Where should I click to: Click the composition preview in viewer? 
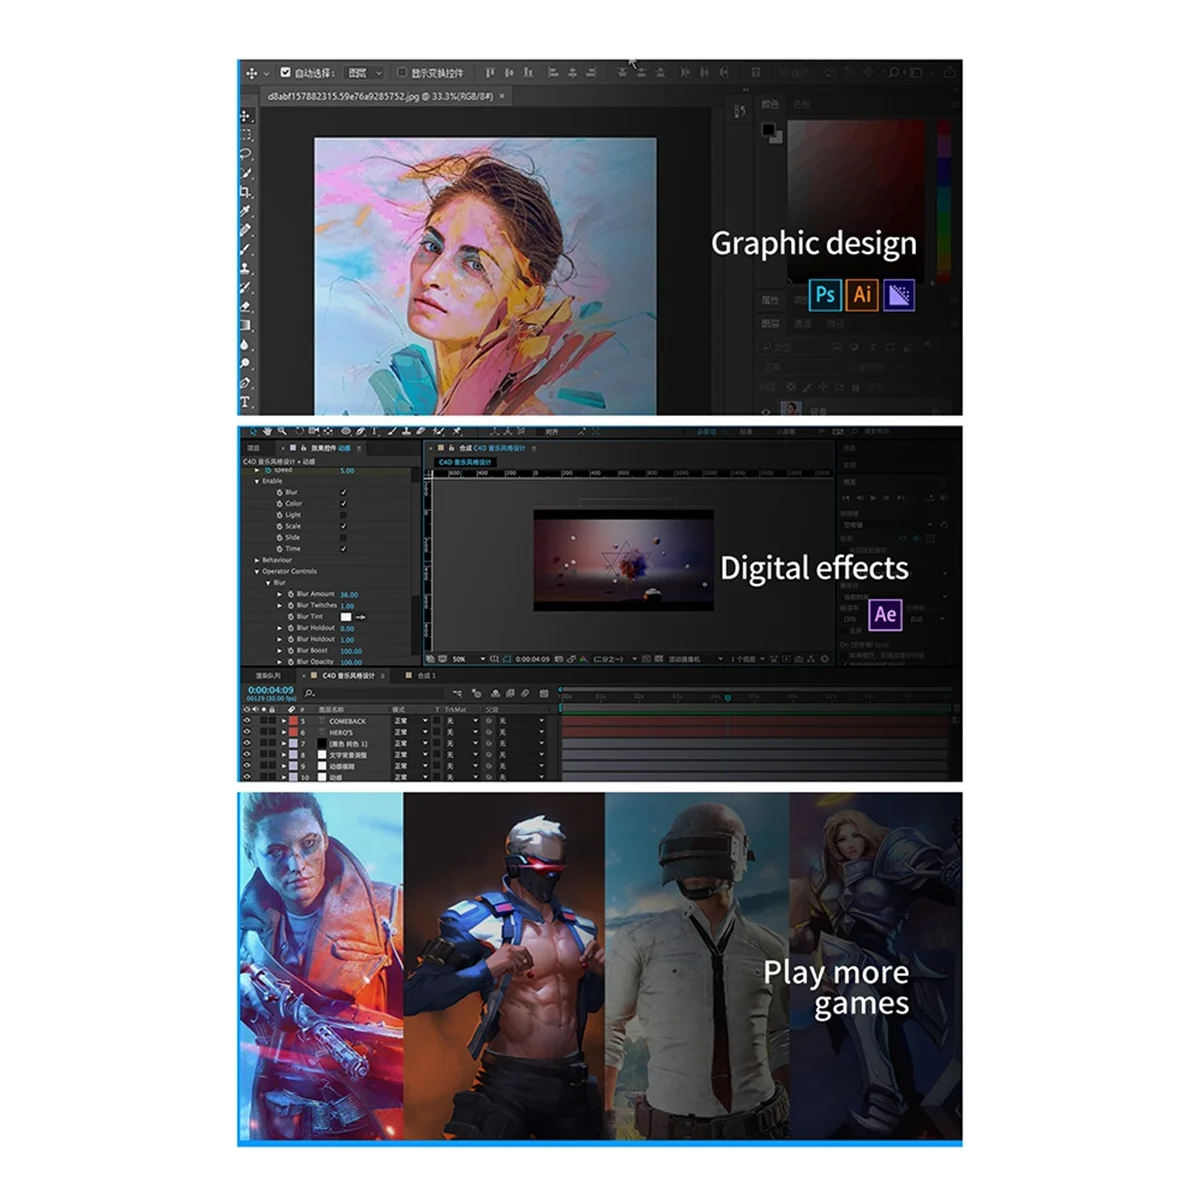pos(623,560)
